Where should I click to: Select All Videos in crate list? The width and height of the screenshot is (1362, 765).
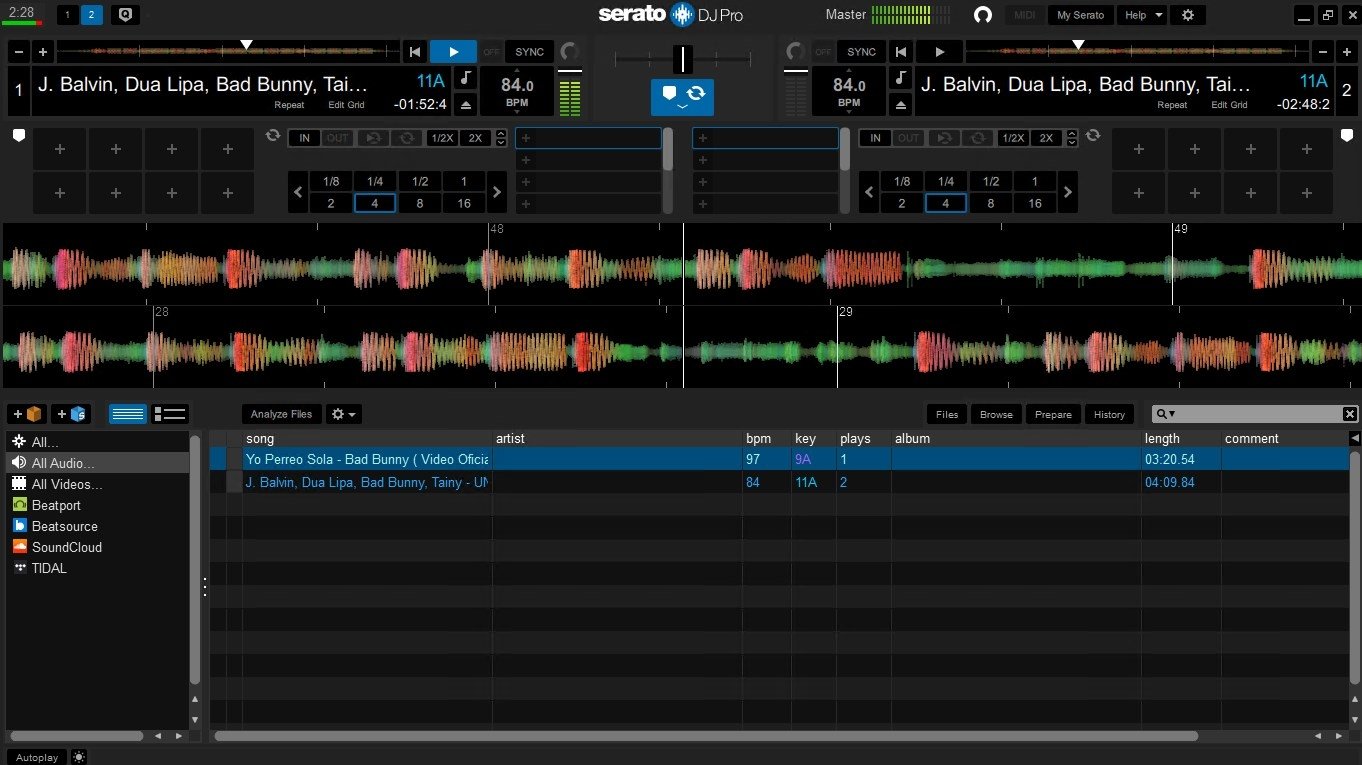pos(97,484)
